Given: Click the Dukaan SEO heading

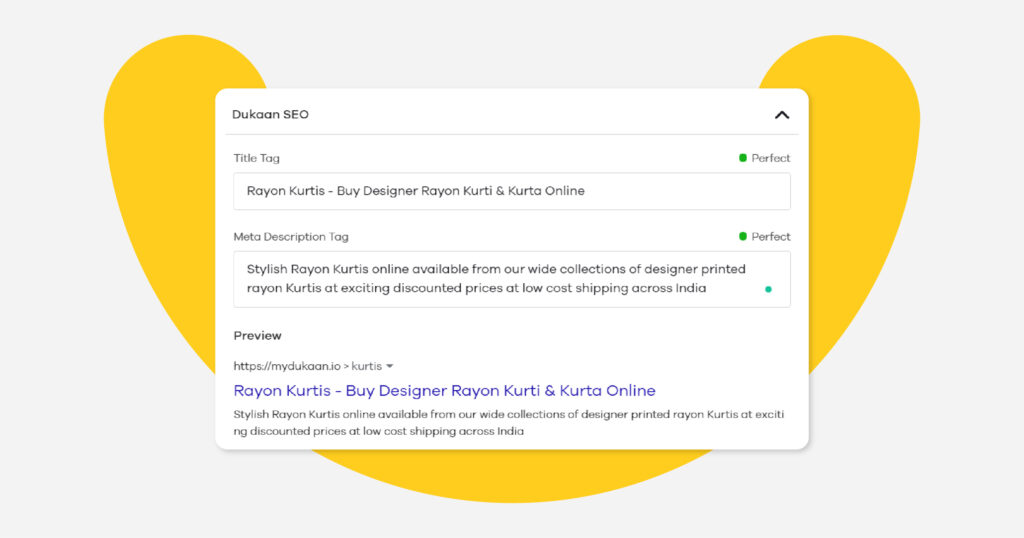Looking at the screenshot, I should pos(270,114).
